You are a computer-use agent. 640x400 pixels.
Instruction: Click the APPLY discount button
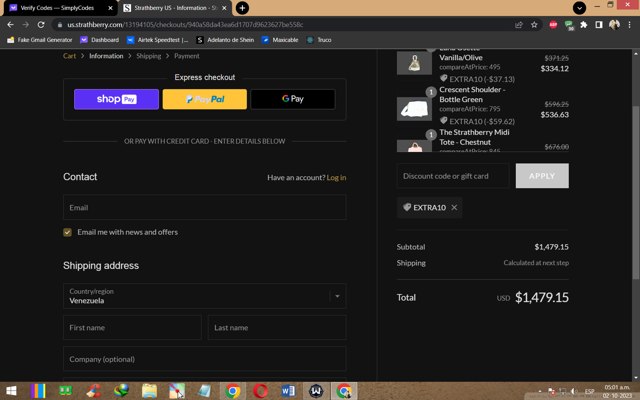click(542, 176)
